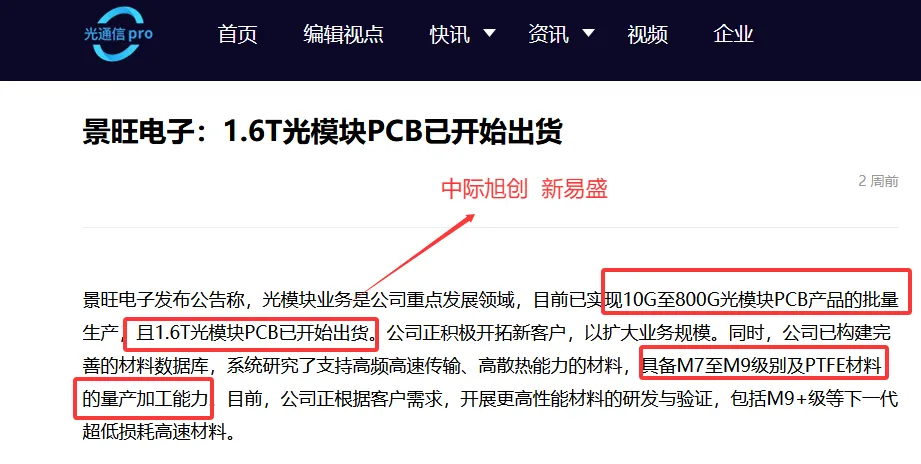
Task: Click the text 具备M7至M9级别及PTFE材料
Action: 762,366
